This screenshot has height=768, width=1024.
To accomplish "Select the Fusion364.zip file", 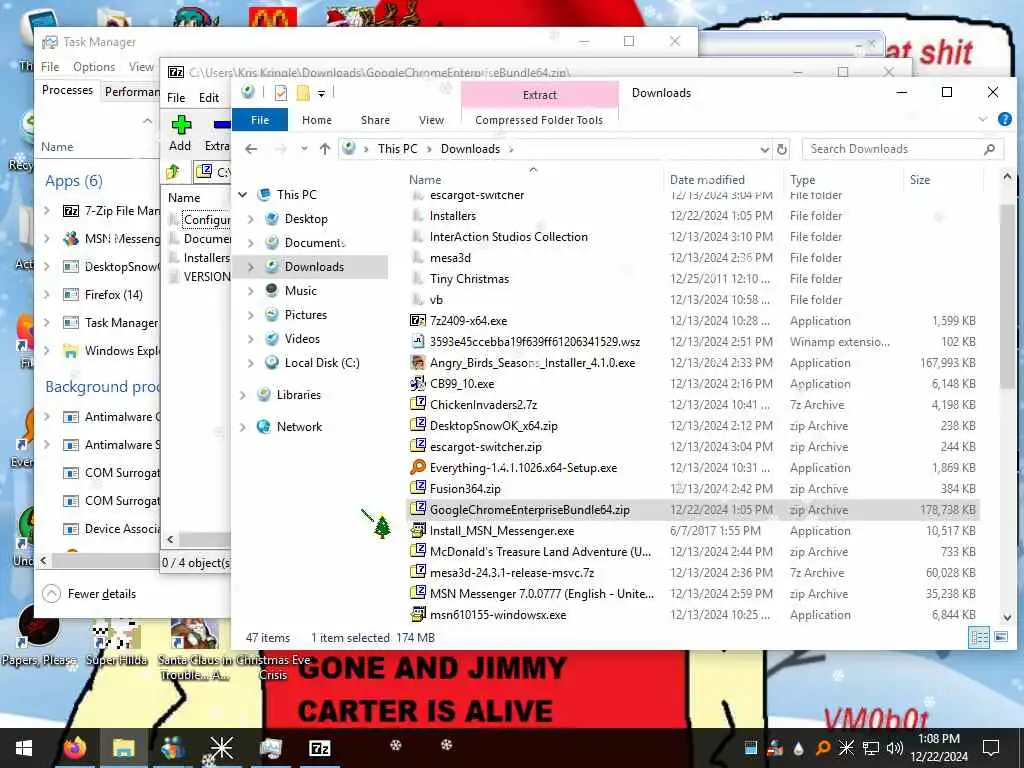I will click(x=465, y=488).
